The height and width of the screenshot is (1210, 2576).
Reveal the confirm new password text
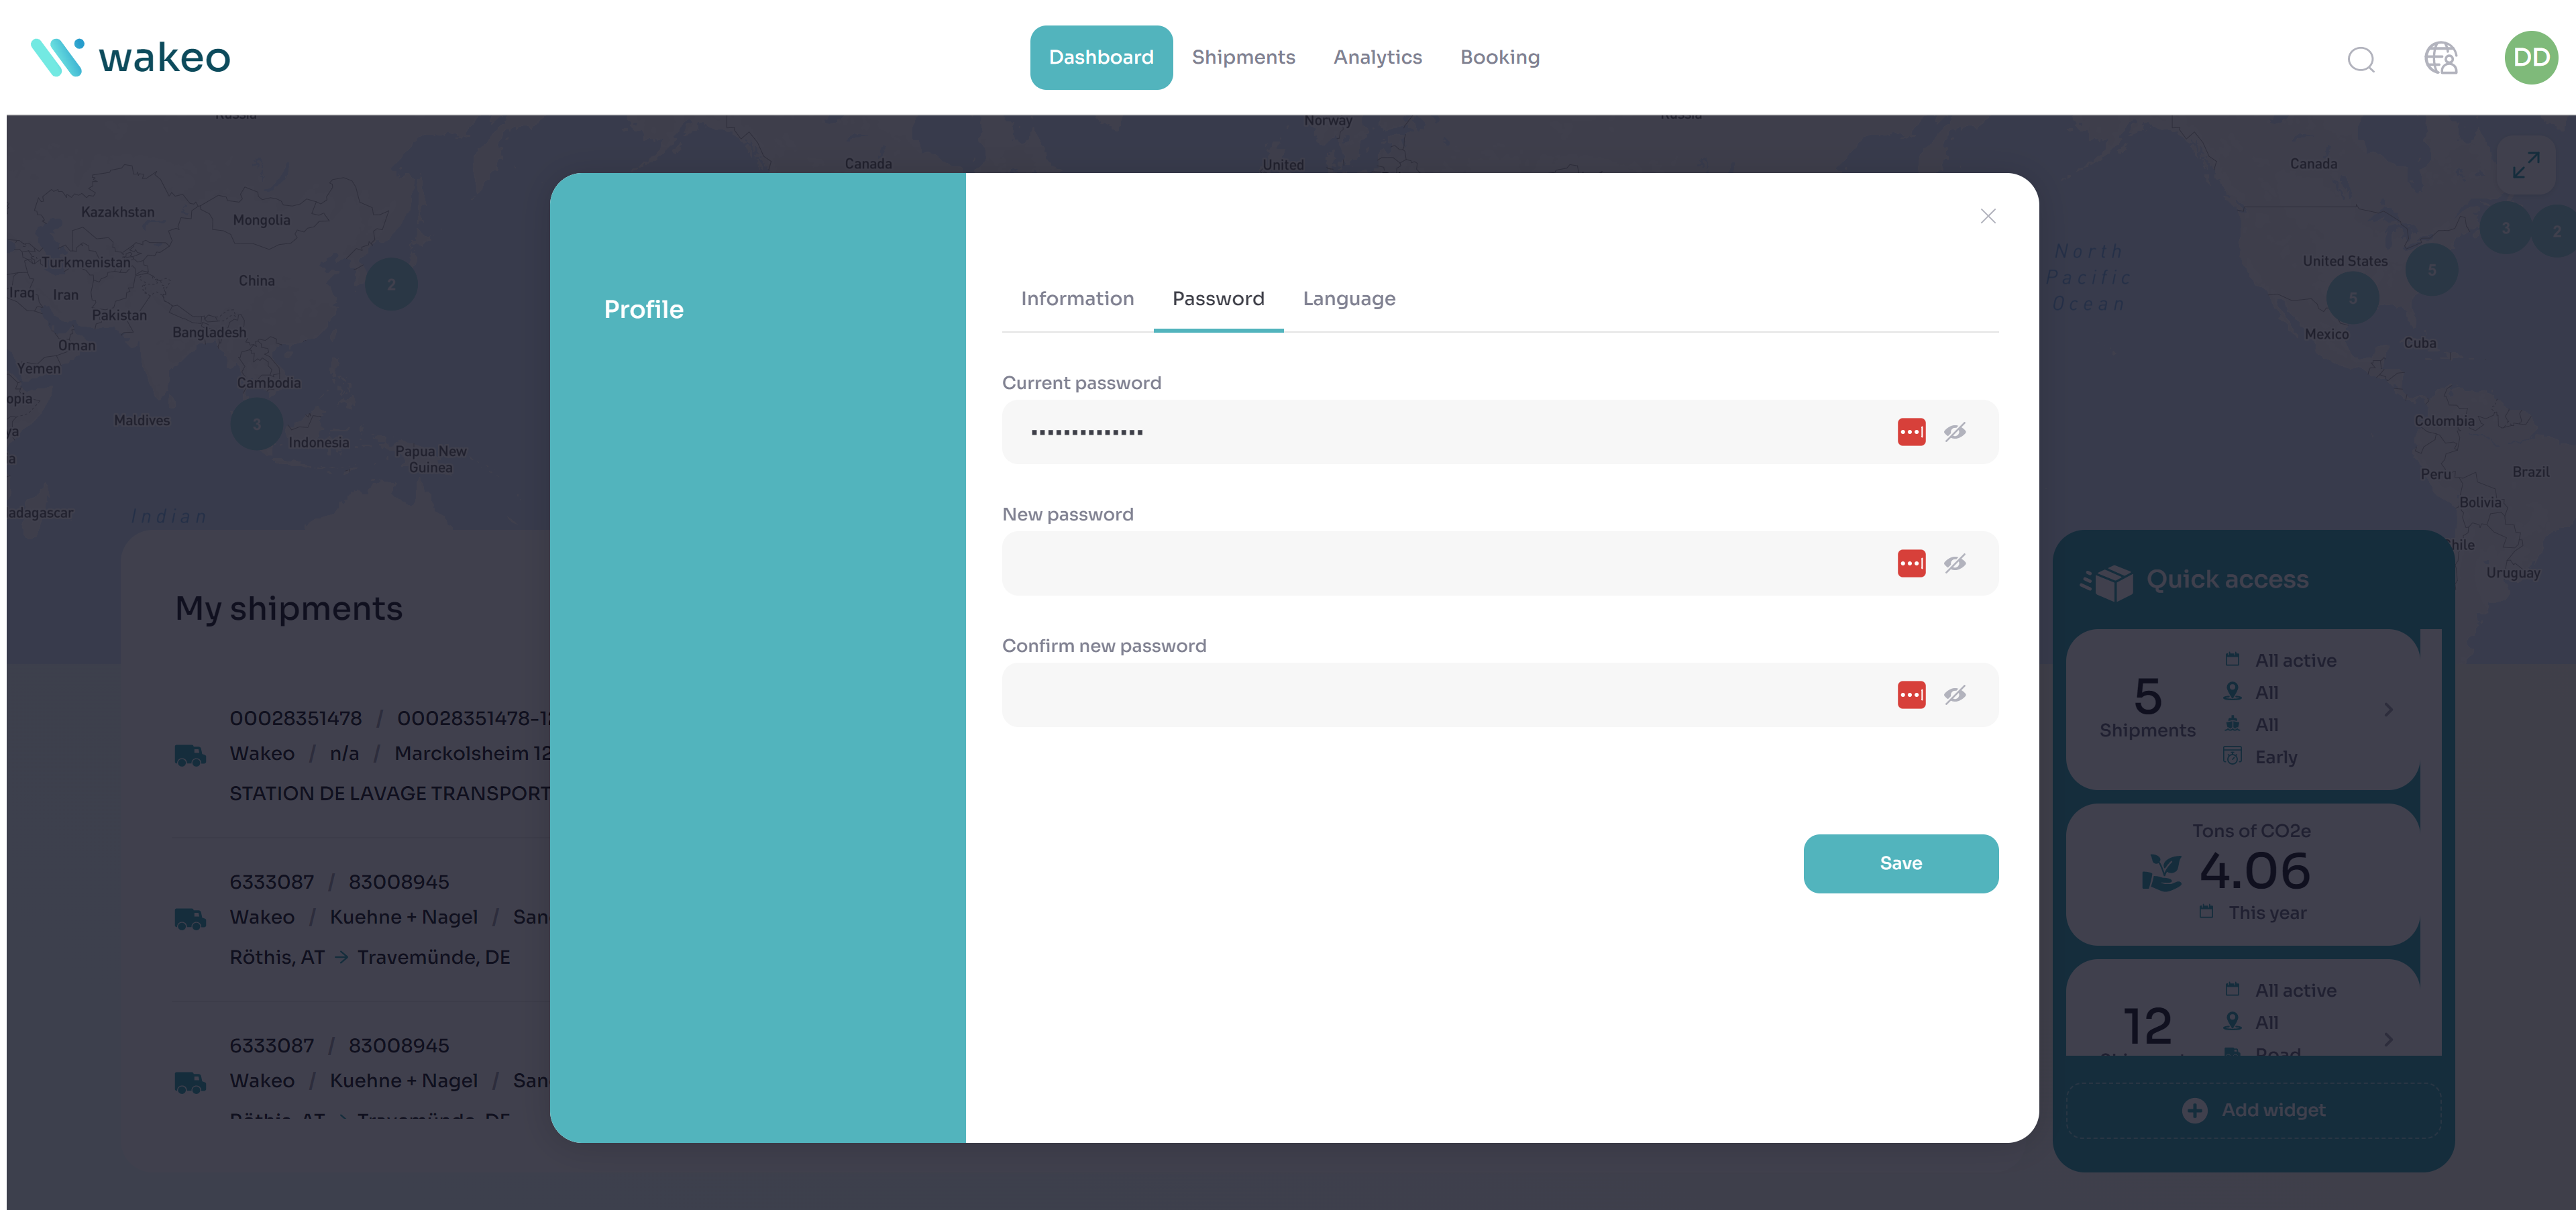(1955, 695)
